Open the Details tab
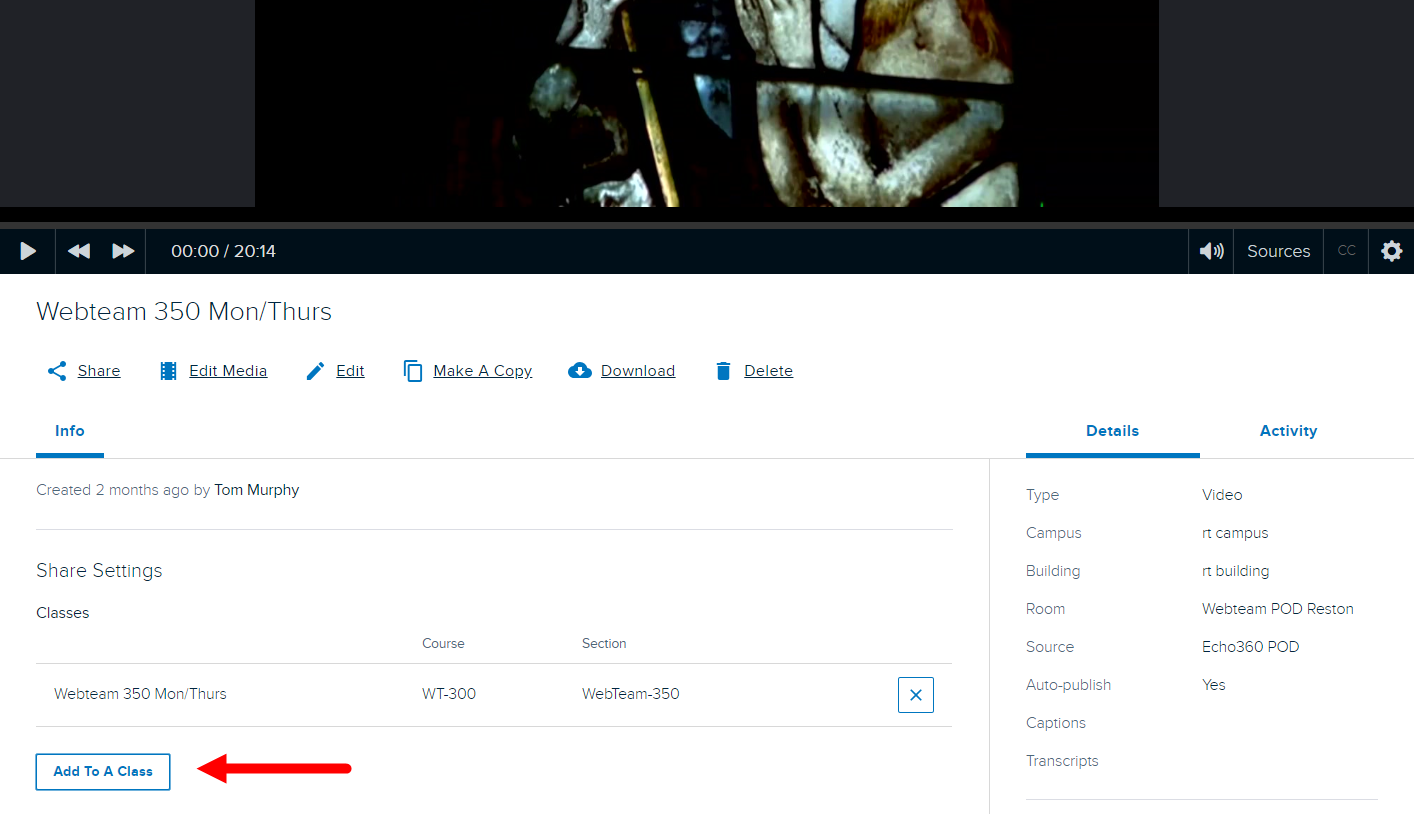 coord(1112,431)
